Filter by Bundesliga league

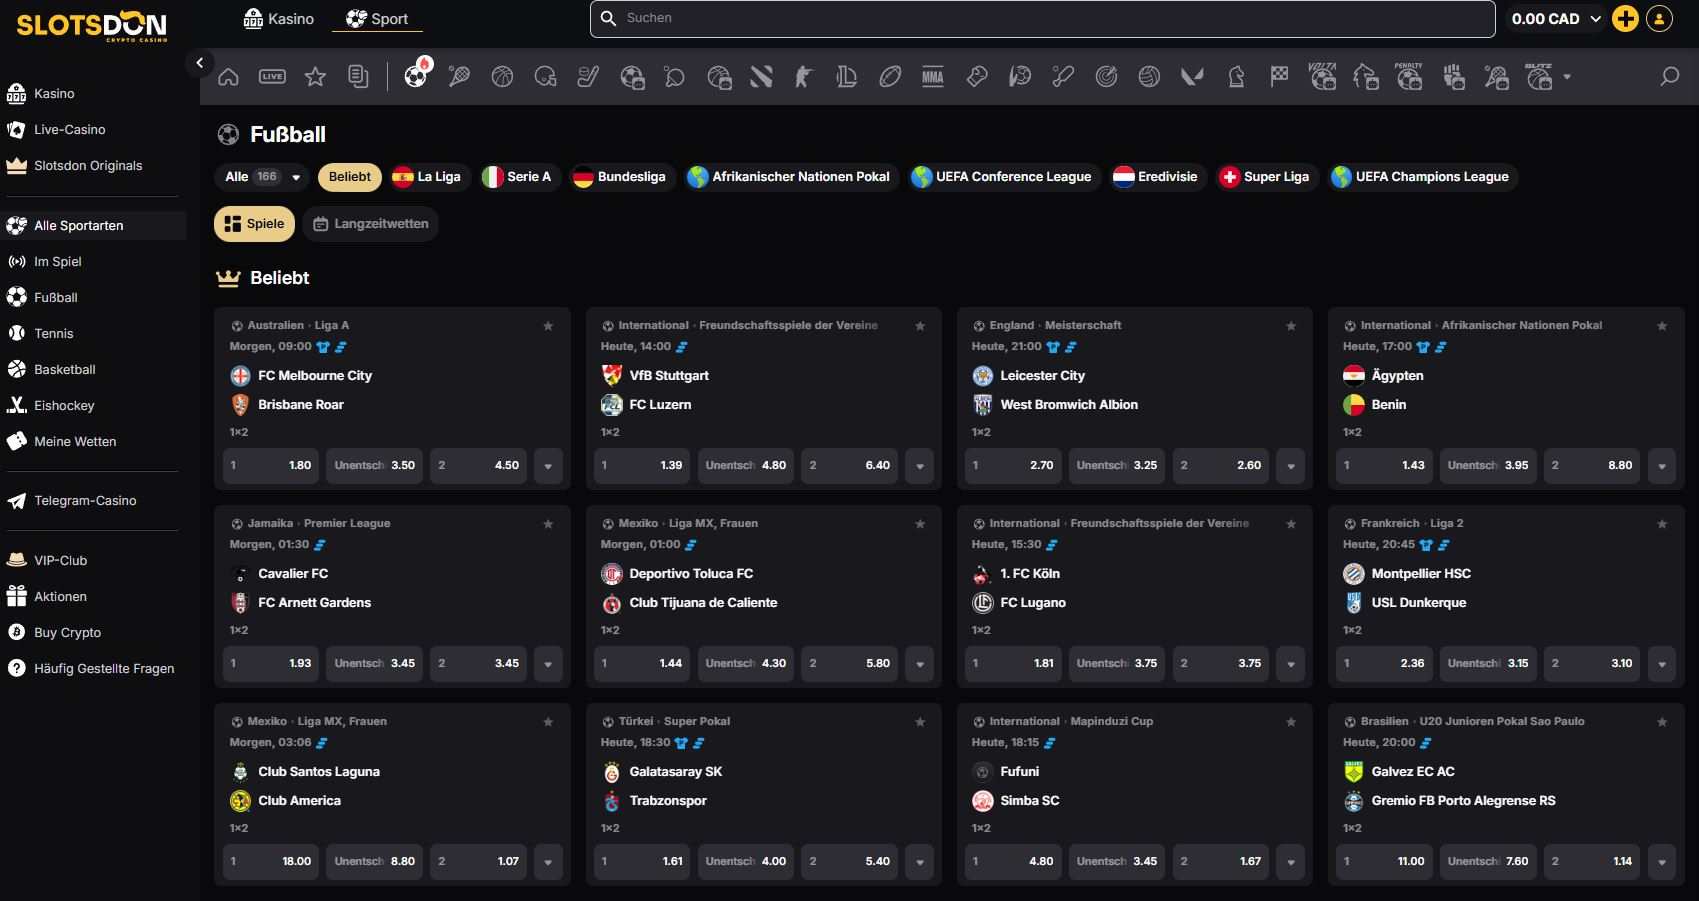click(619, 177)
